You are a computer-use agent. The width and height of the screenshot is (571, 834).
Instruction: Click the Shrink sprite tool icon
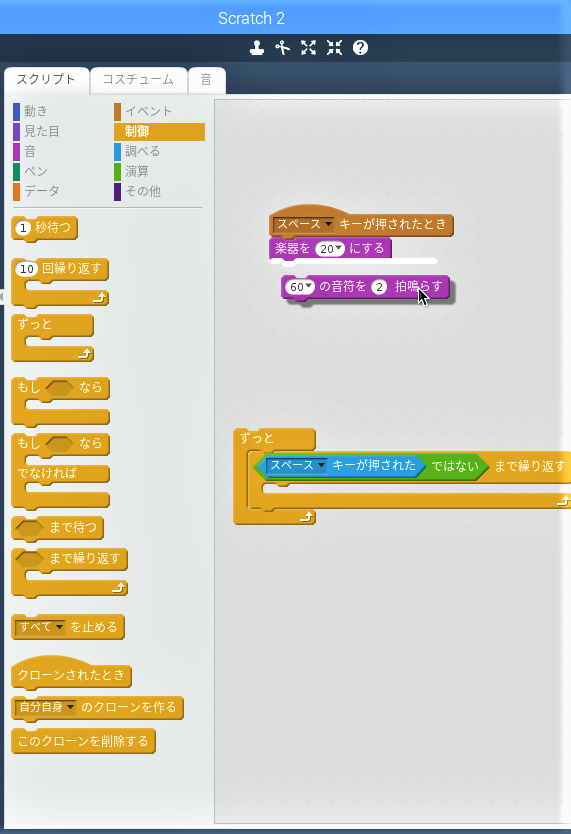click(334, 48)
